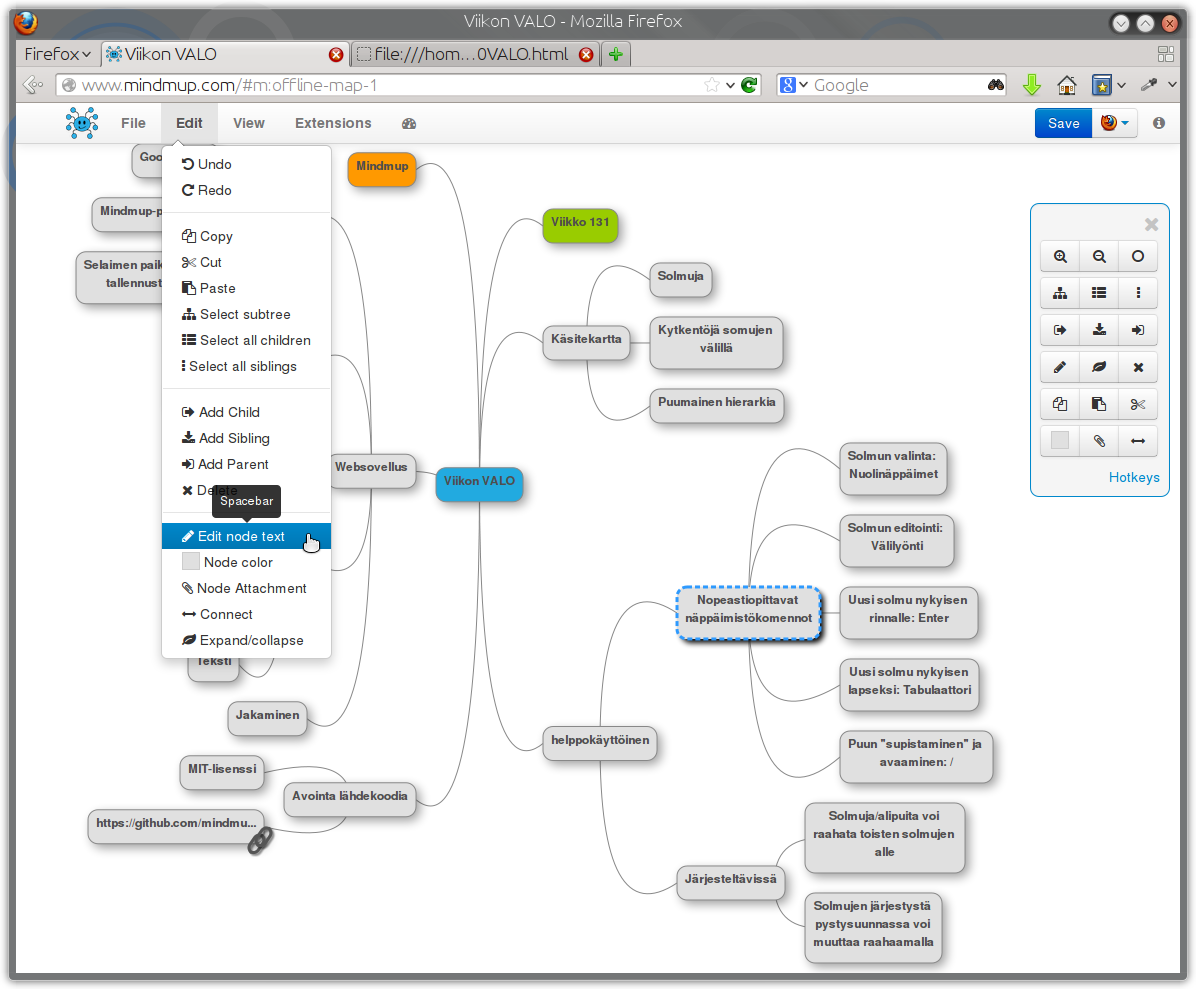The image size is (1196, 989).
Task: Click the zoom in icon in floating toolbar
Action: tap(1060, 256)
